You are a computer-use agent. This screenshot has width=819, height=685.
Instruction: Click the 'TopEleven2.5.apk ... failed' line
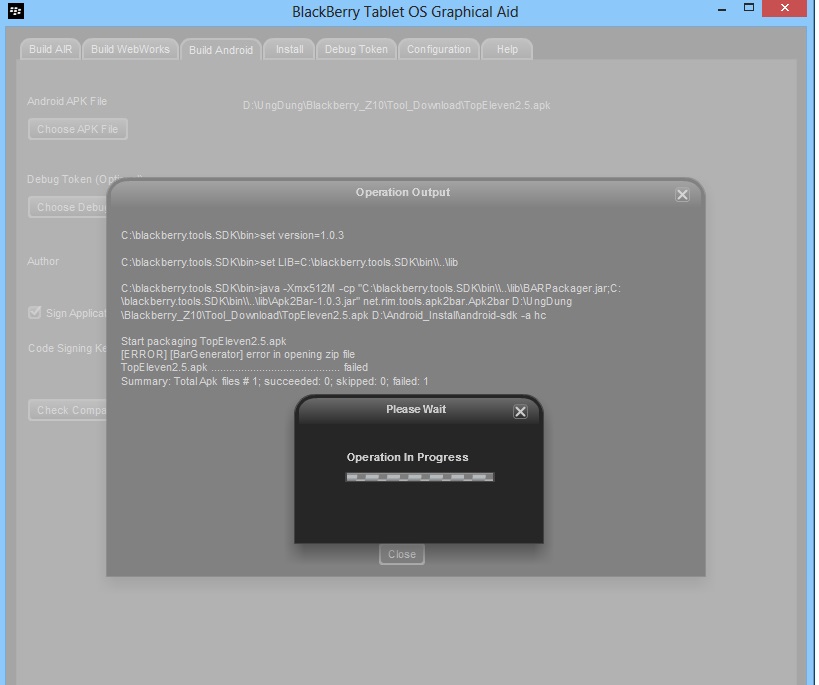[x=244, y=367]
